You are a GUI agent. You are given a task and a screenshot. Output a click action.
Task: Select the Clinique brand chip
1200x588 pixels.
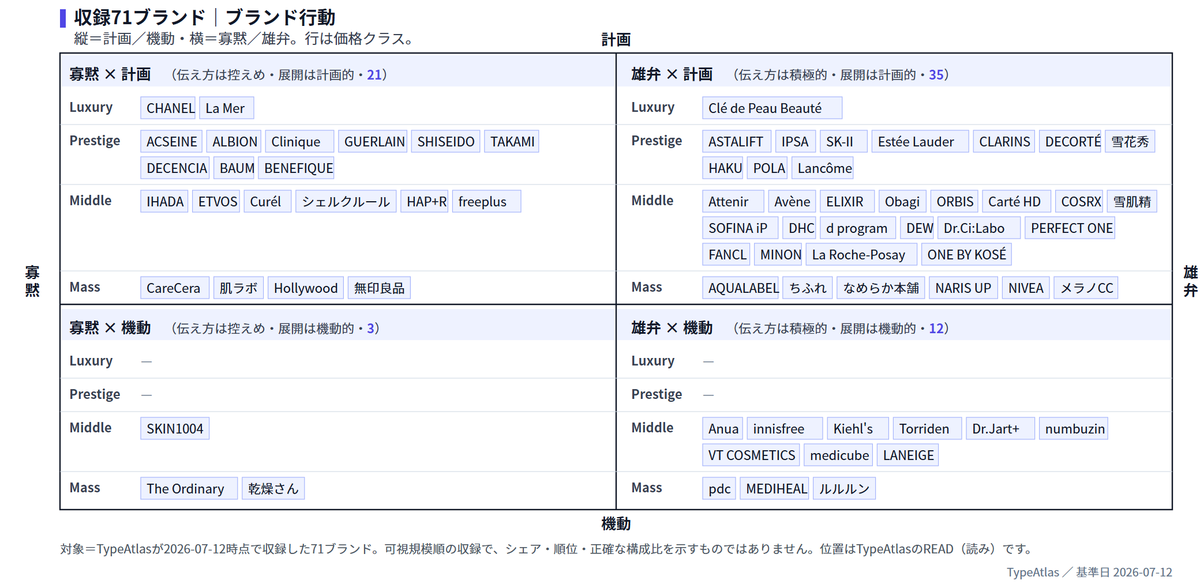[299, 142]
